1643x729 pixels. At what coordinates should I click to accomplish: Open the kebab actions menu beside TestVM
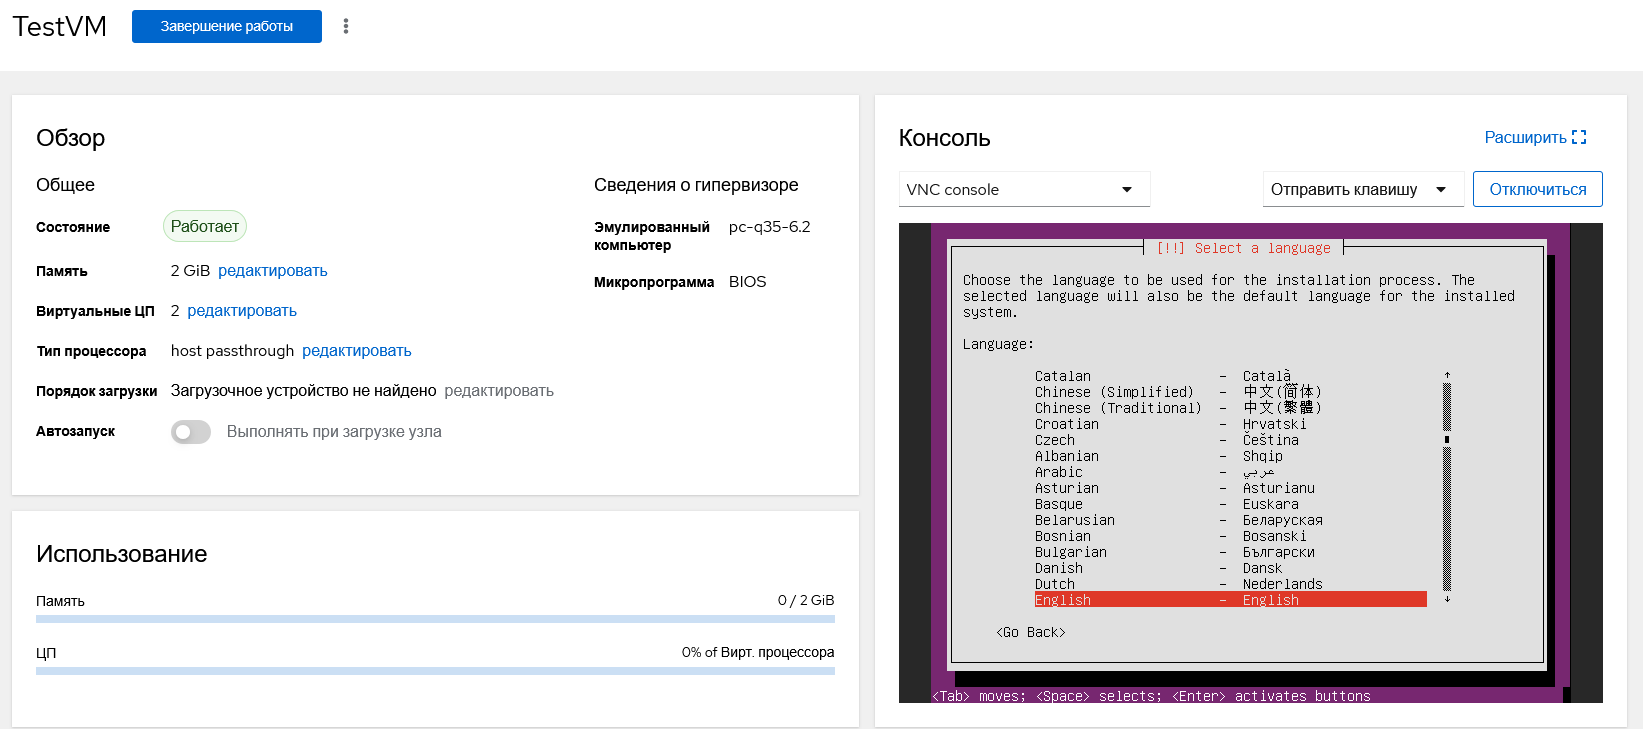click(346, 26)
